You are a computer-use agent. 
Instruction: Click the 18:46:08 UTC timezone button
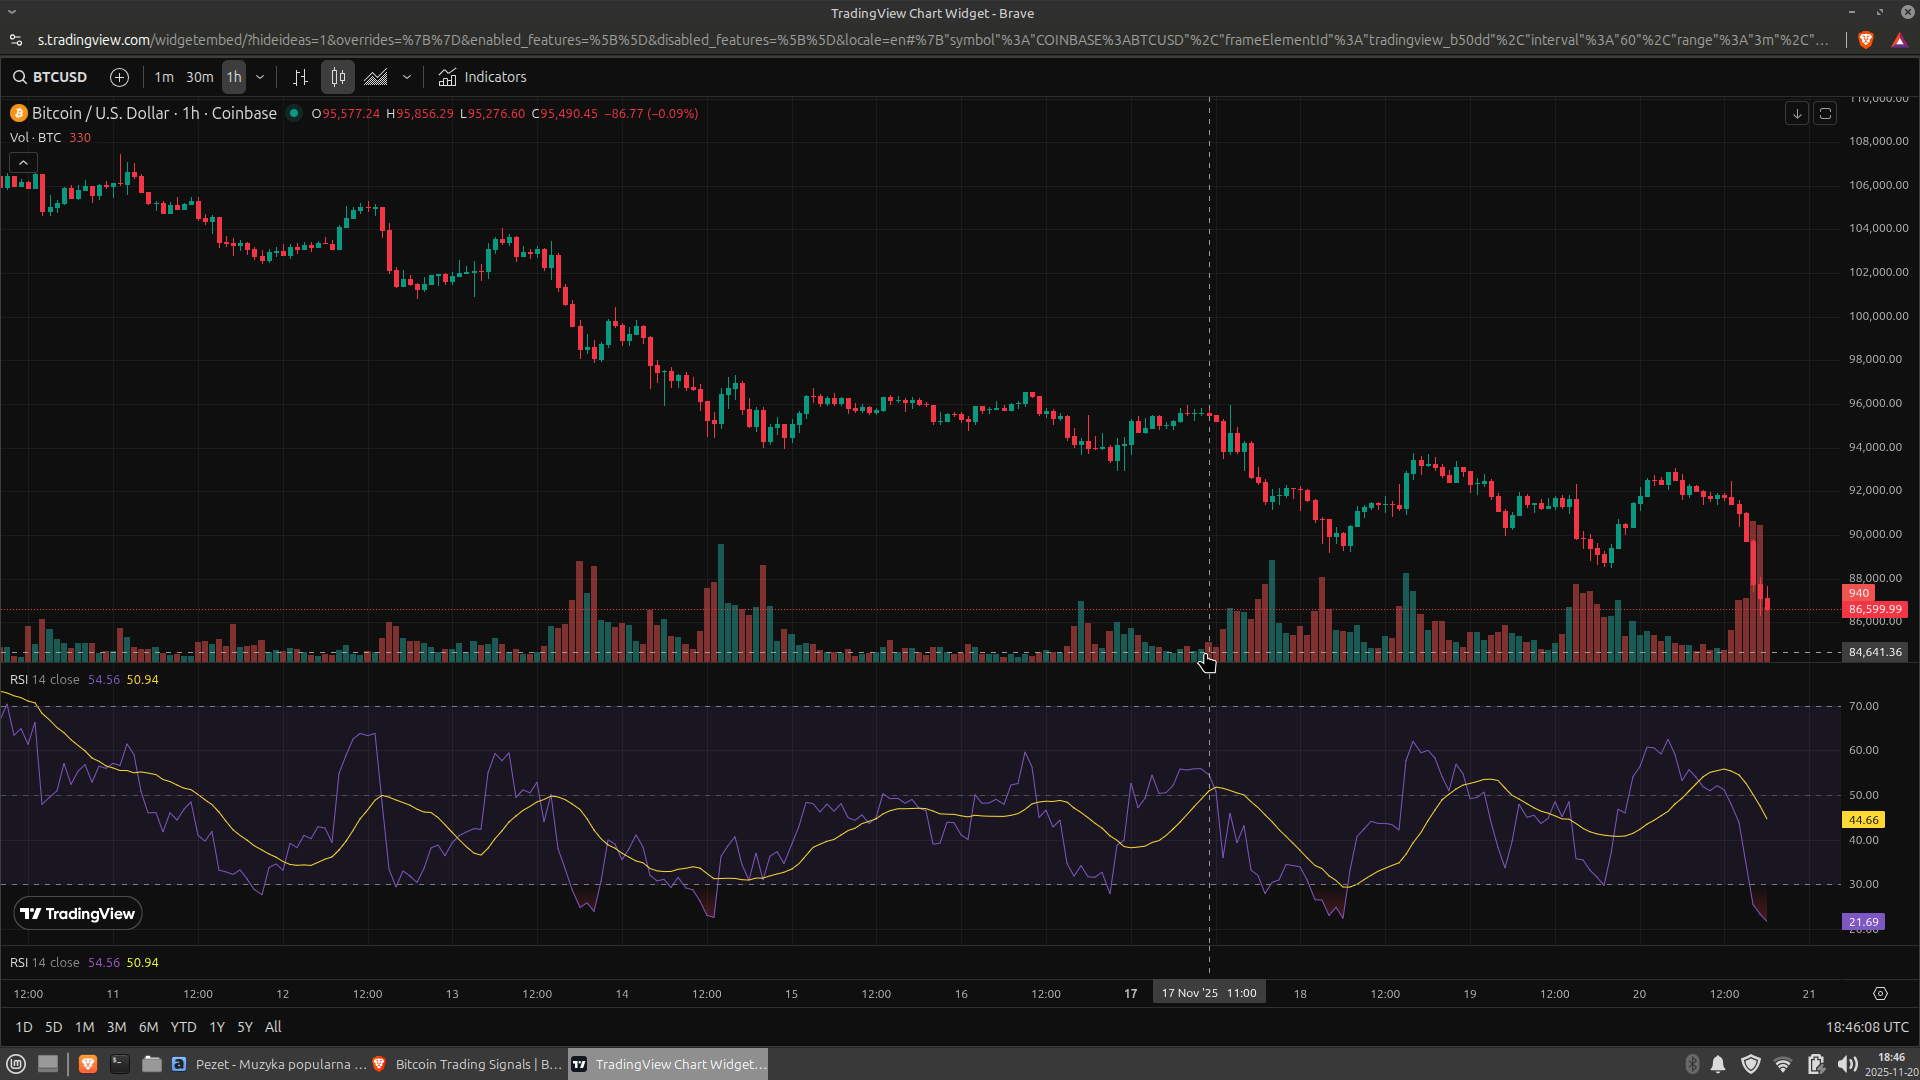click(1866, 1027)
